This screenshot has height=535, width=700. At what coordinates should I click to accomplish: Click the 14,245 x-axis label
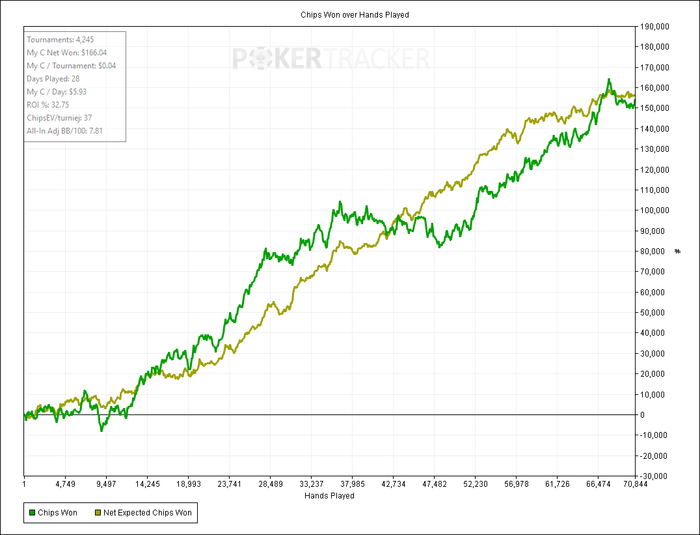147,484
